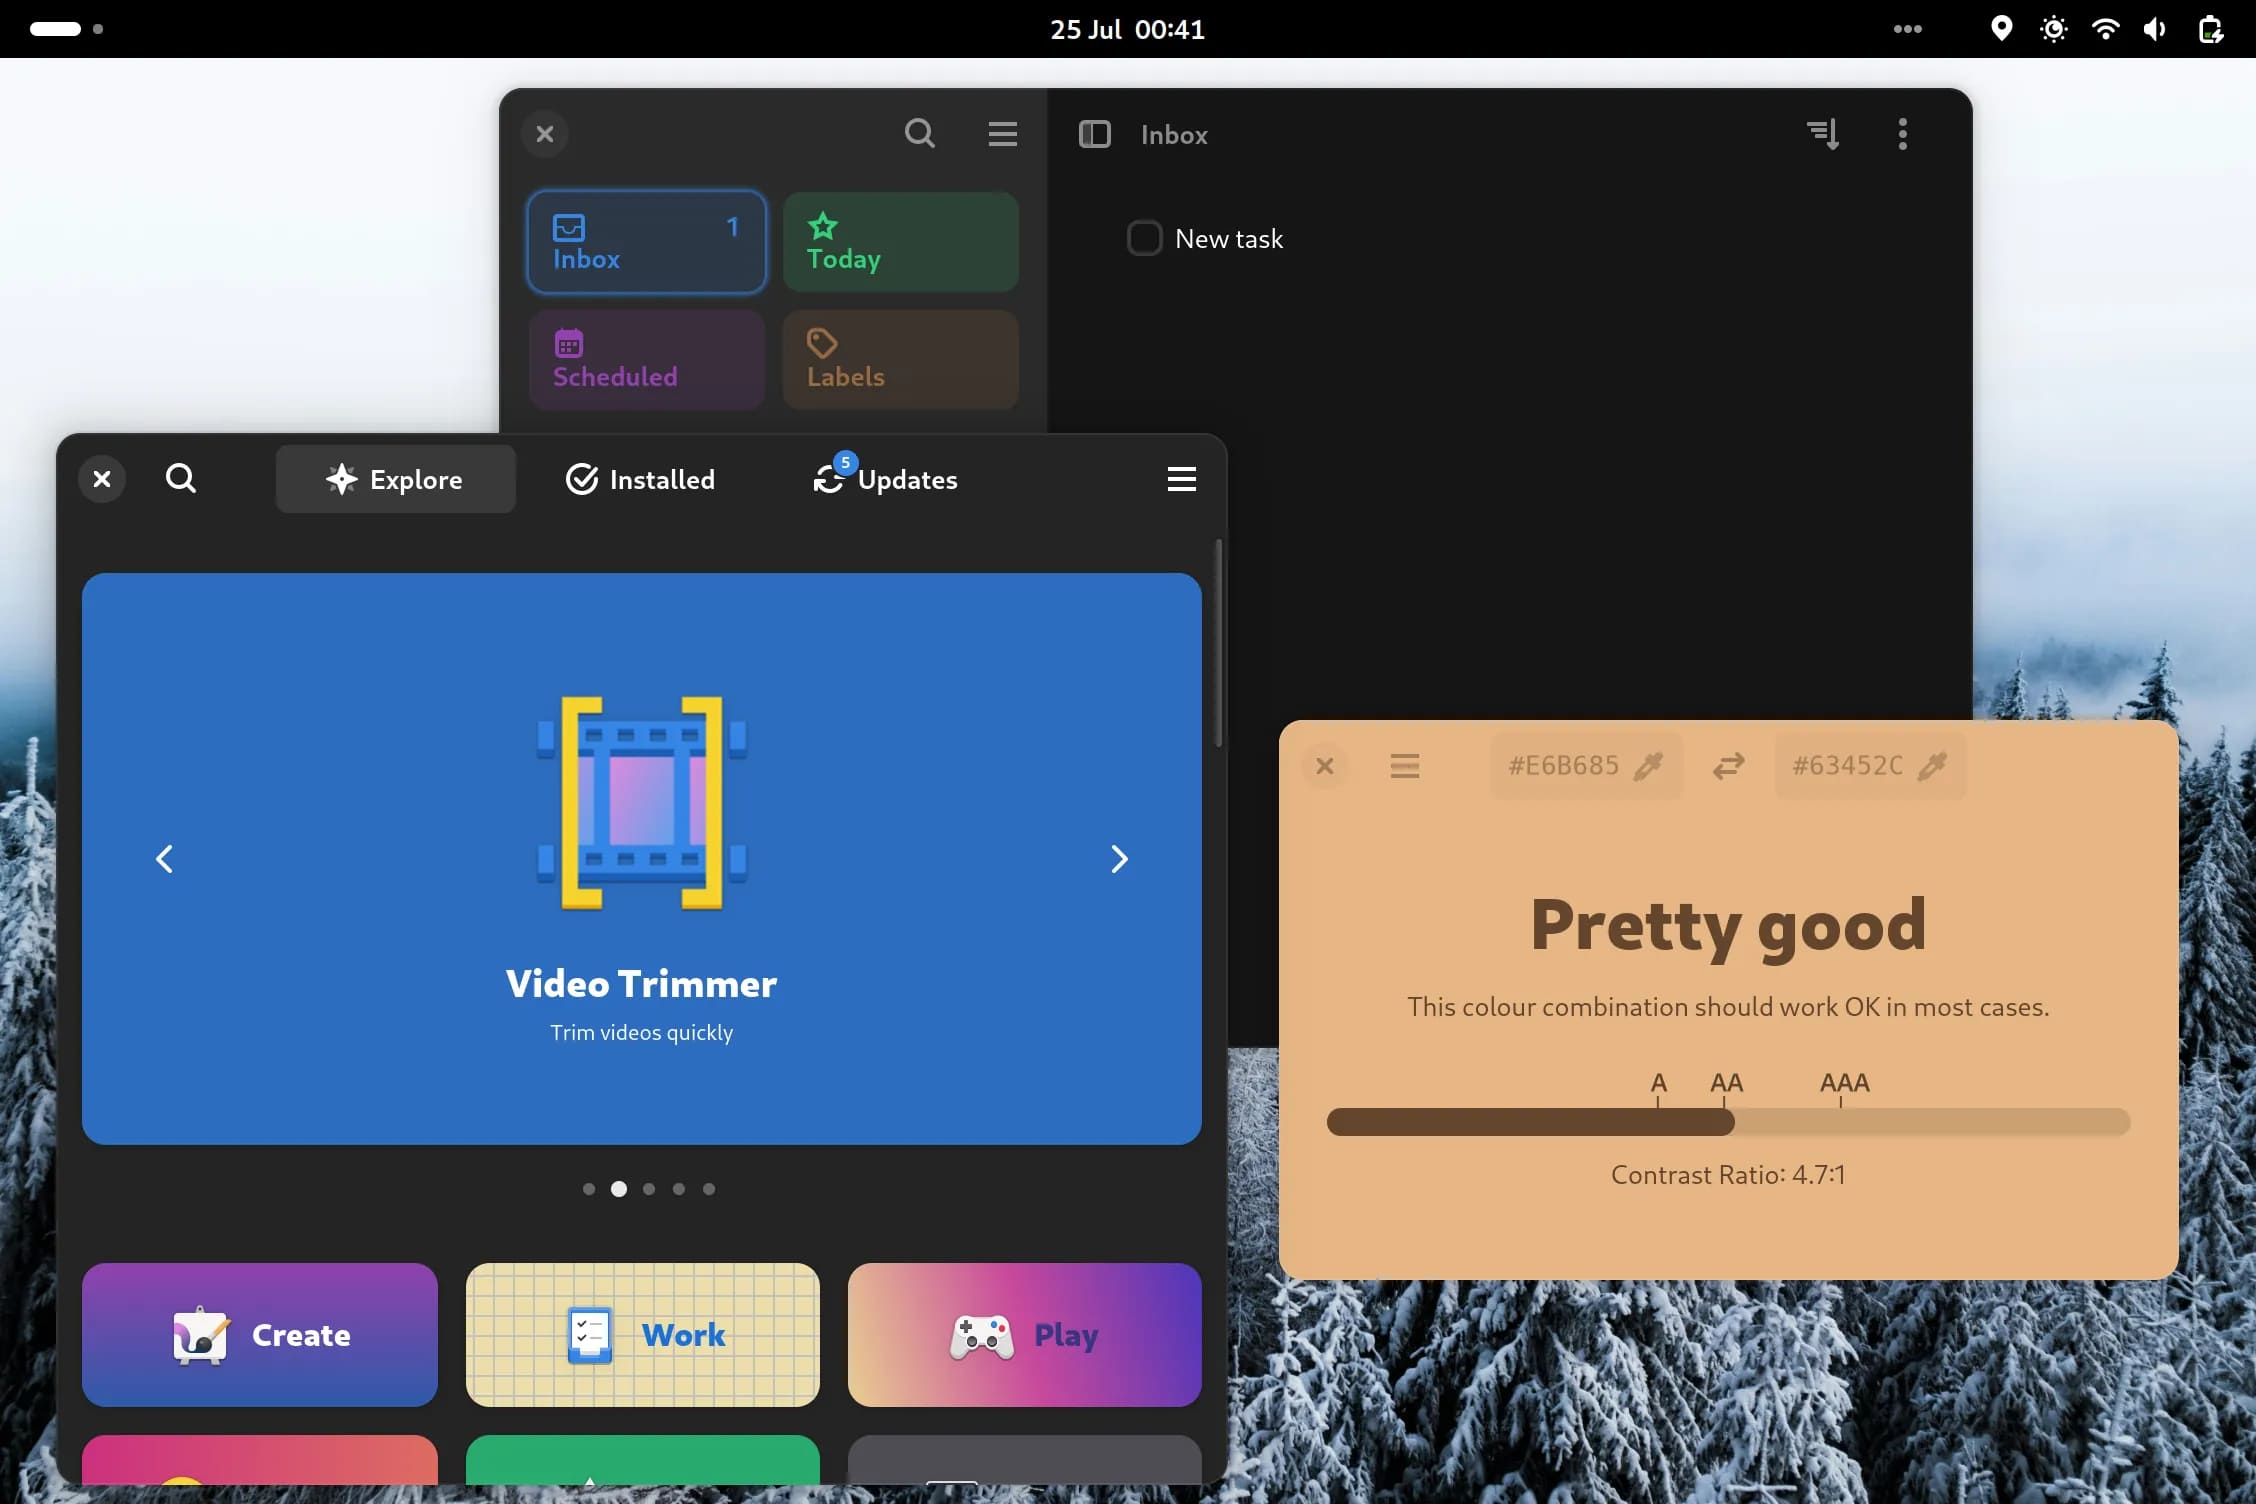
Task: Click the contrast ratio level bar
Action: point(1728,1122)
